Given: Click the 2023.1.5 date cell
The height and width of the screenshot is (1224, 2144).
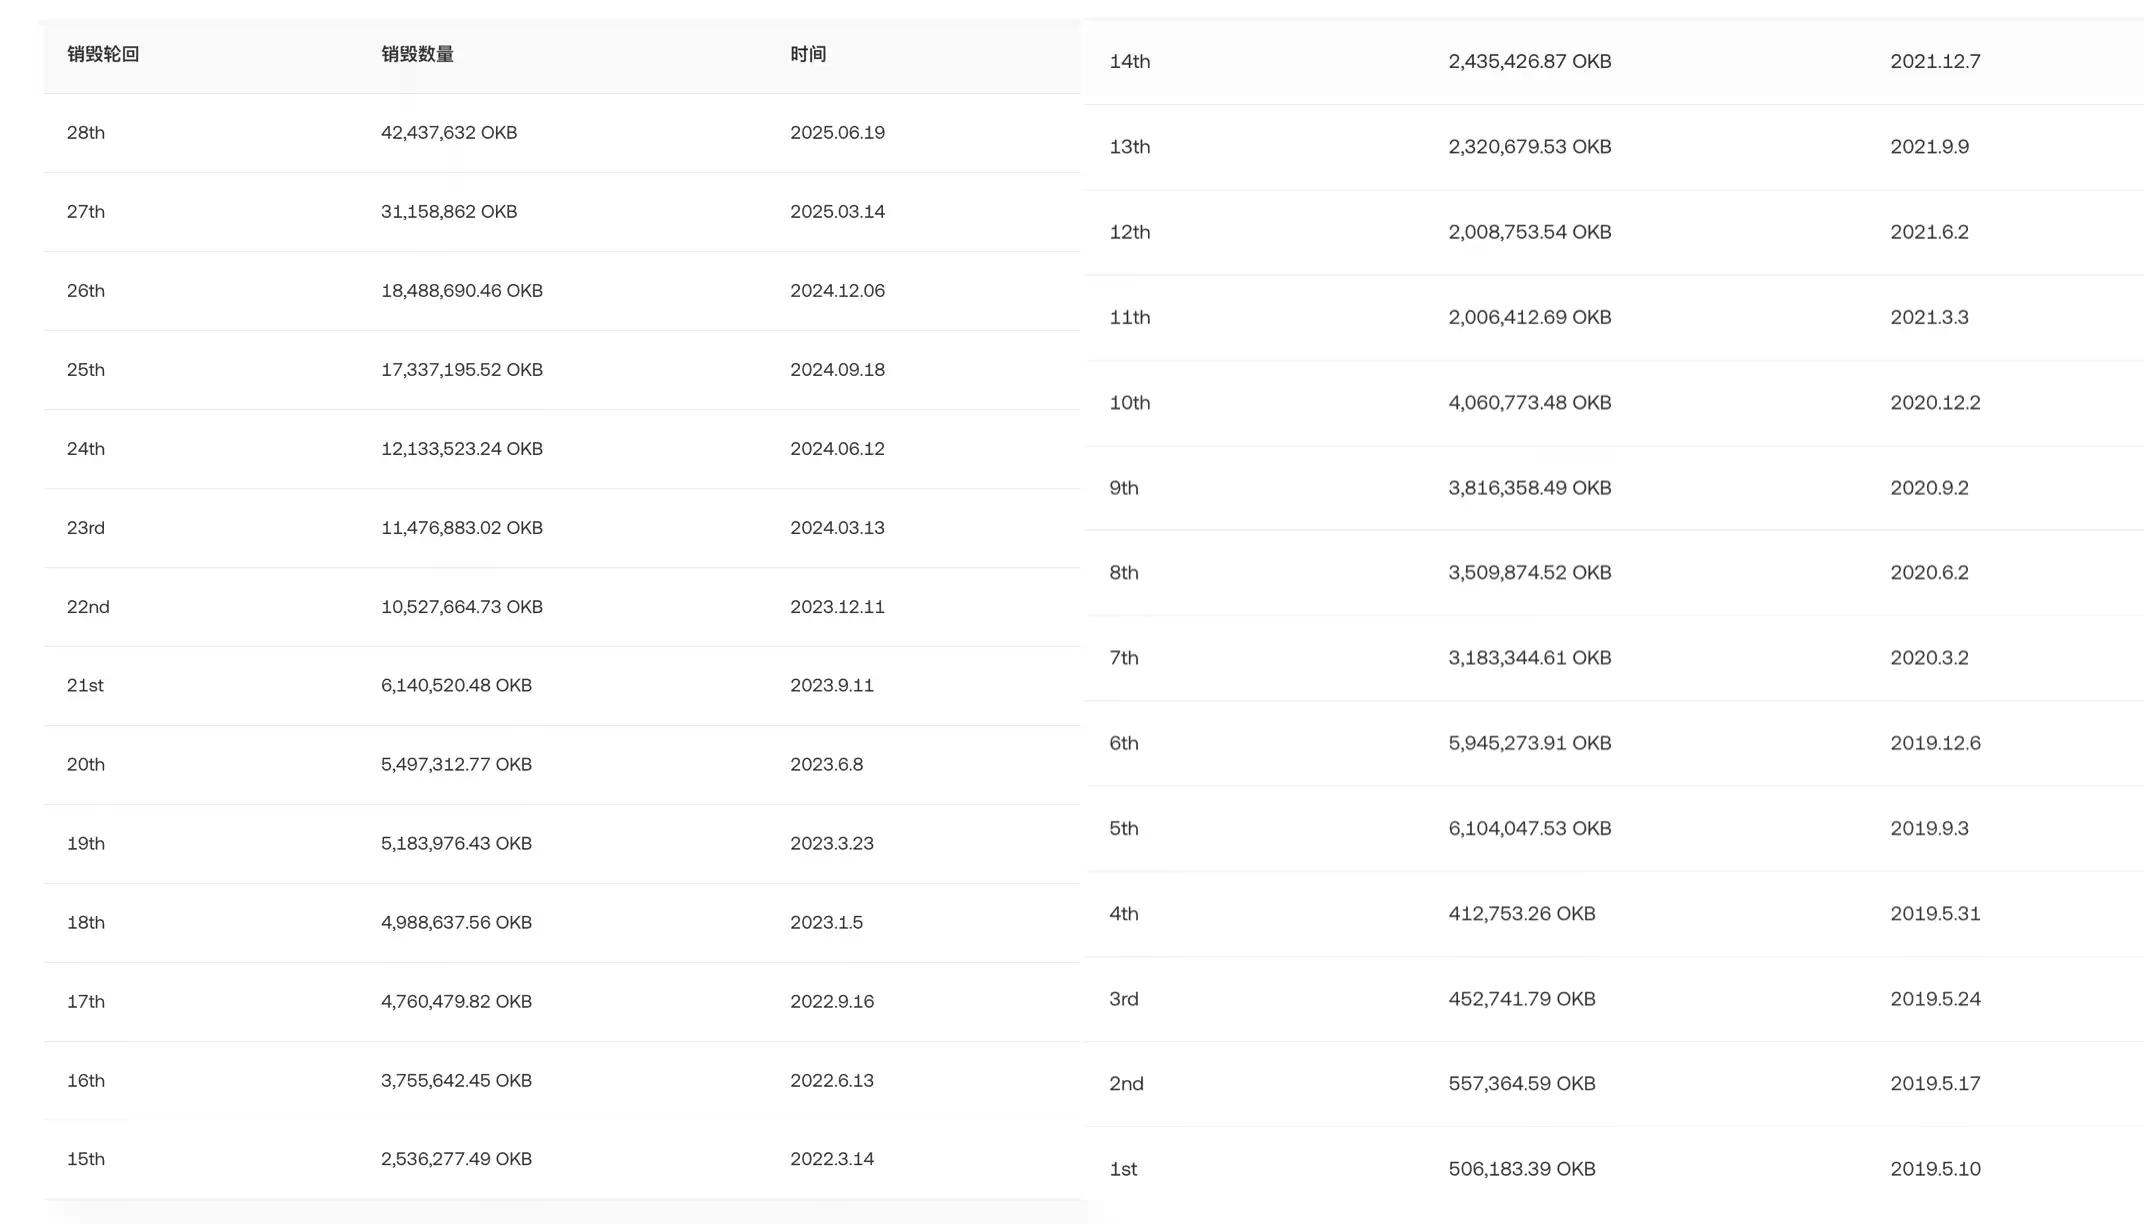Looking at the screenshot, I should pos(826,922).
